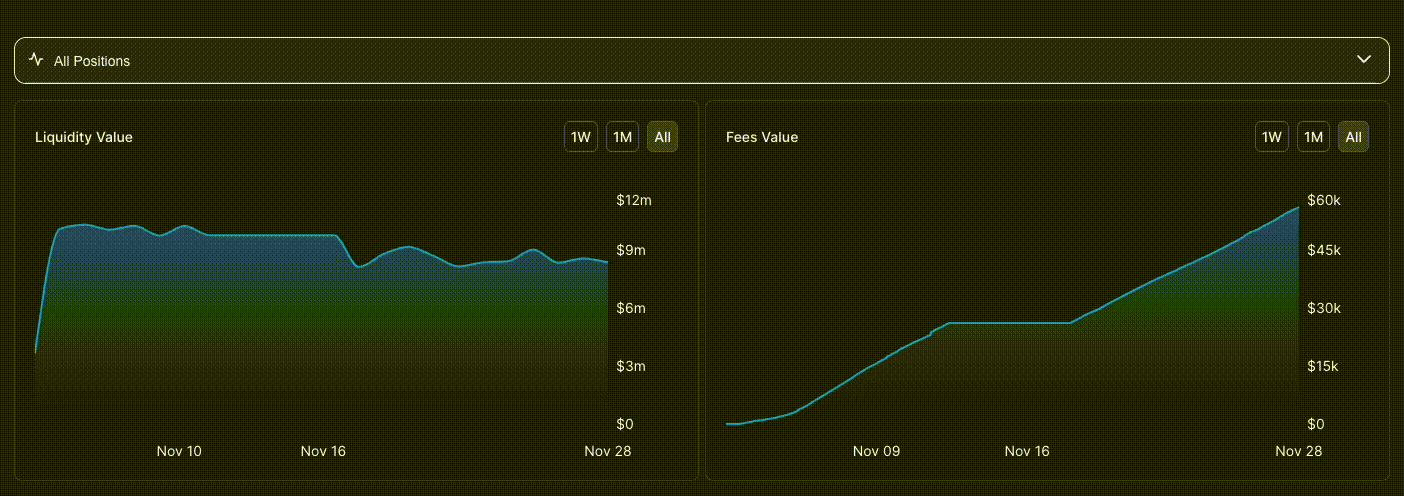The width and height of the screenshot is (1404, 496).
Task: Click the $0 label on Fees Value chart
Action: click(1317, 424)
